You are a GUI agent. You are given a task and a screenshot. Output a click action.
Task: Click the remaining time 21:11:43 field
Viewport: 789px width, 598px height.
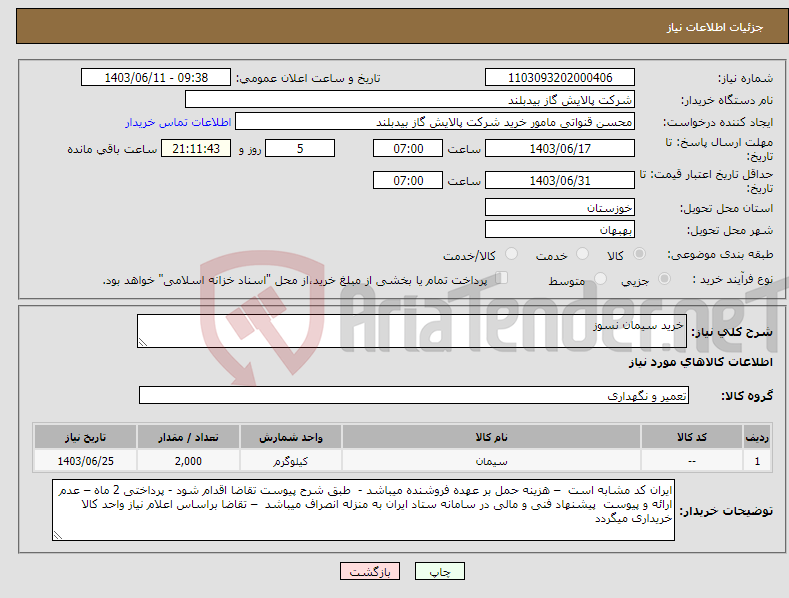pos(196,148)
